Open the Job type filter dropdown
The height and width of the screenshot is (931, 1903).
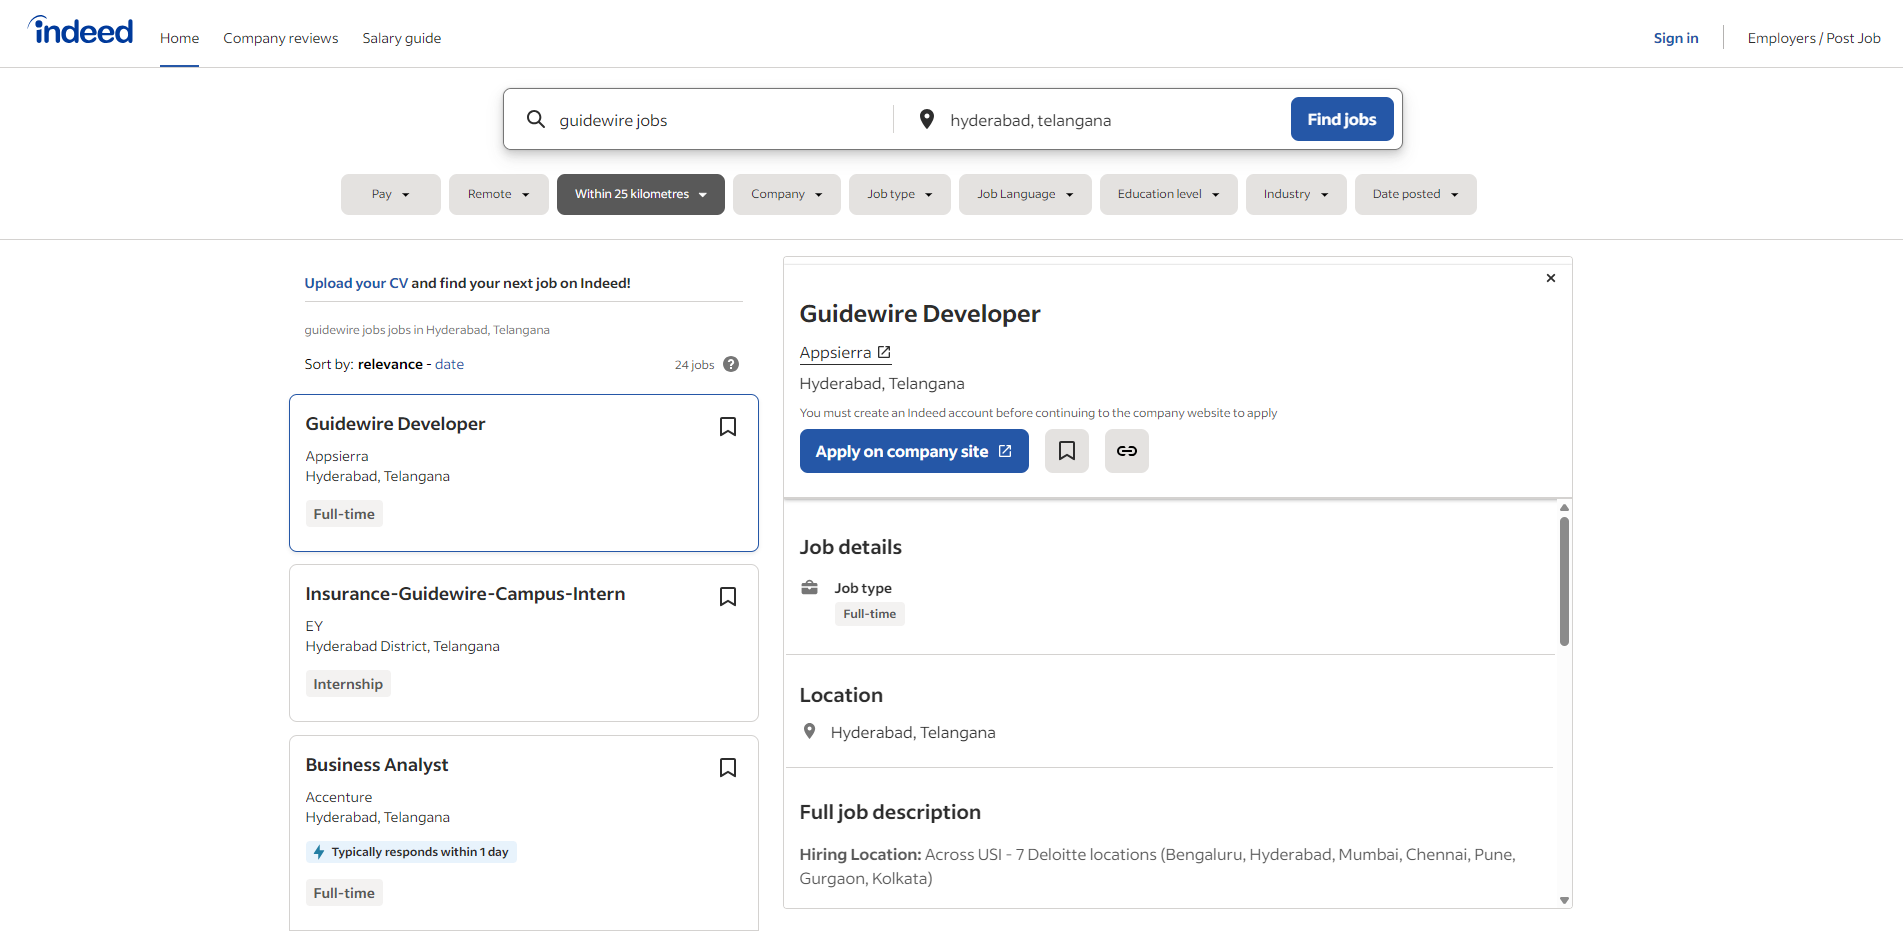899,194
